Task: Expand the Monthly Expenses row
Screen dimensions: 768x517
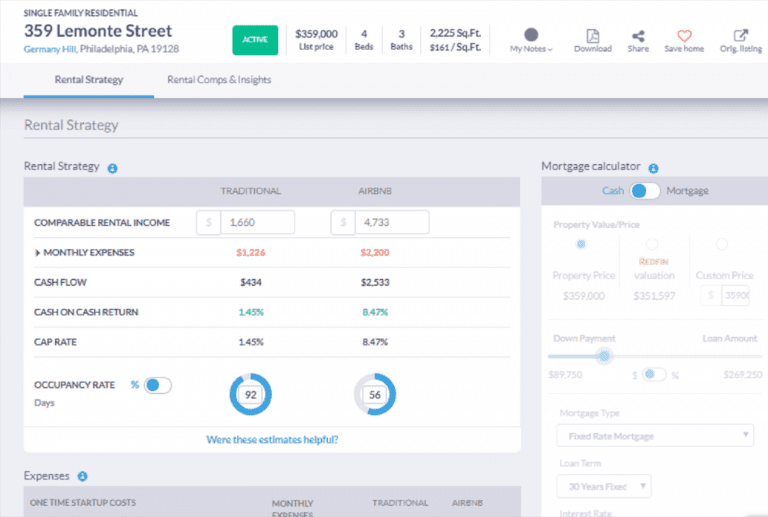Action: click(x=38, y=253)
